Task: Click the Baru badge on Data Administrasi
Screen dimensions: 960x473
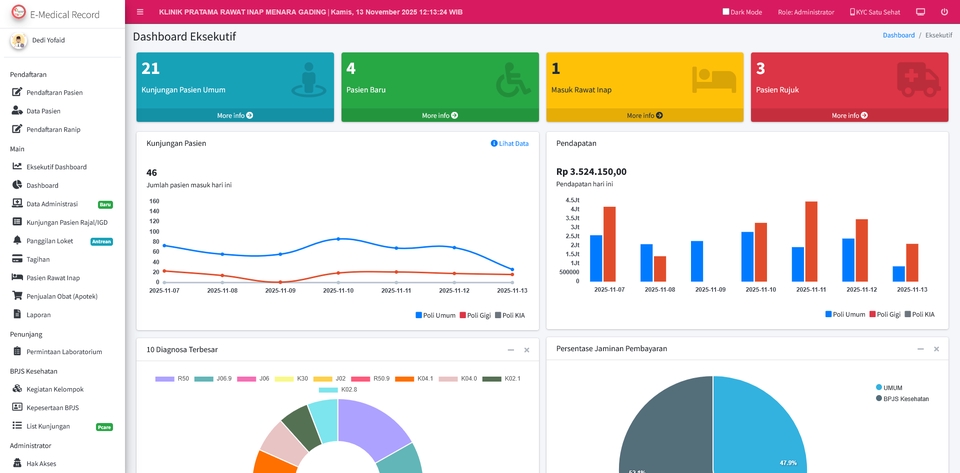Action: pos(105,204)
